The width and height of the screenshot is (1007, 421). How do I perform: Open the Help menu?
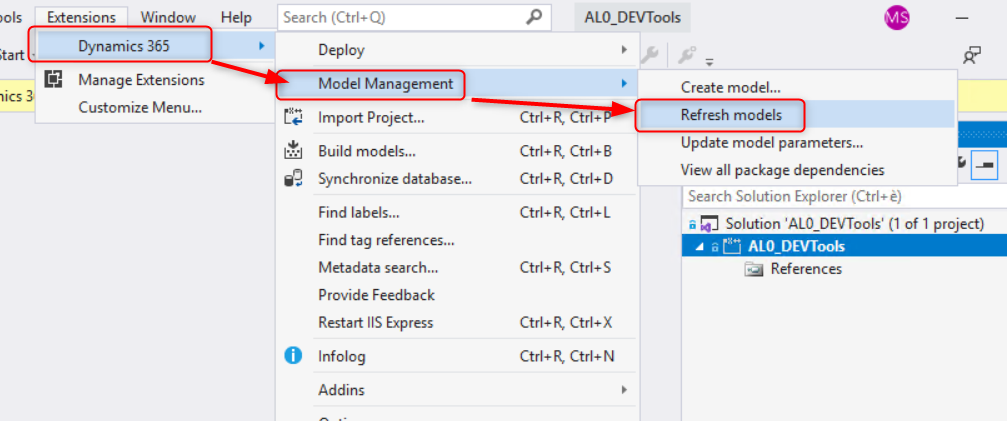[x=236, y=17]
